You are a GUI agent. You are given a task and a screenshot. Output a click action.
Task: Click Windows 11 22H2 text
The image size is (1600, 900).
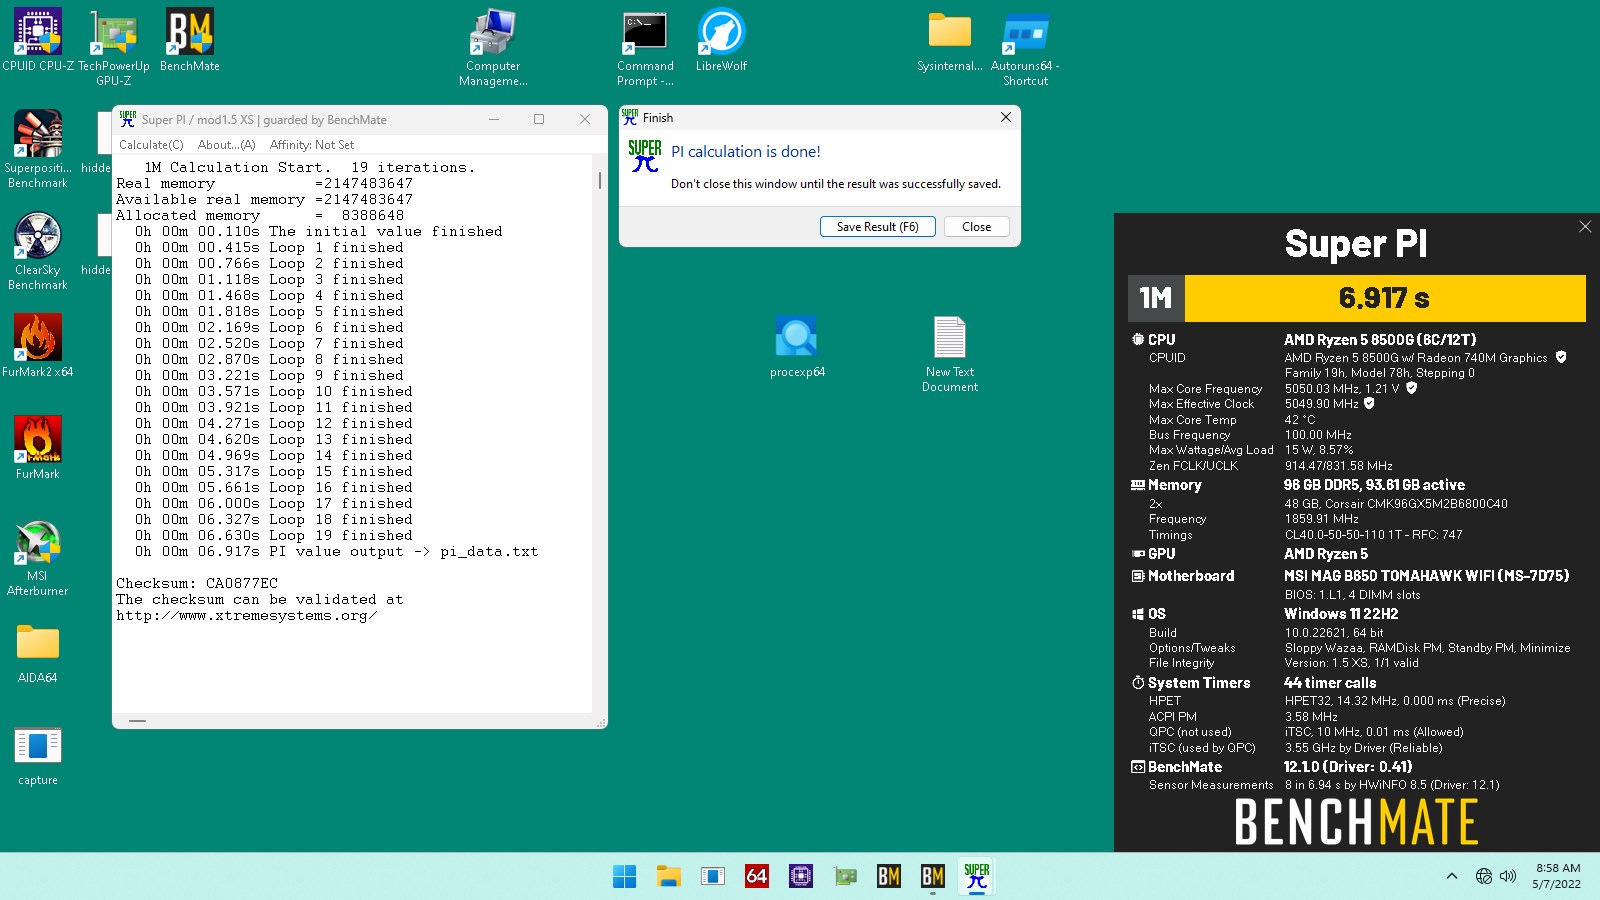coord(1341,614)
